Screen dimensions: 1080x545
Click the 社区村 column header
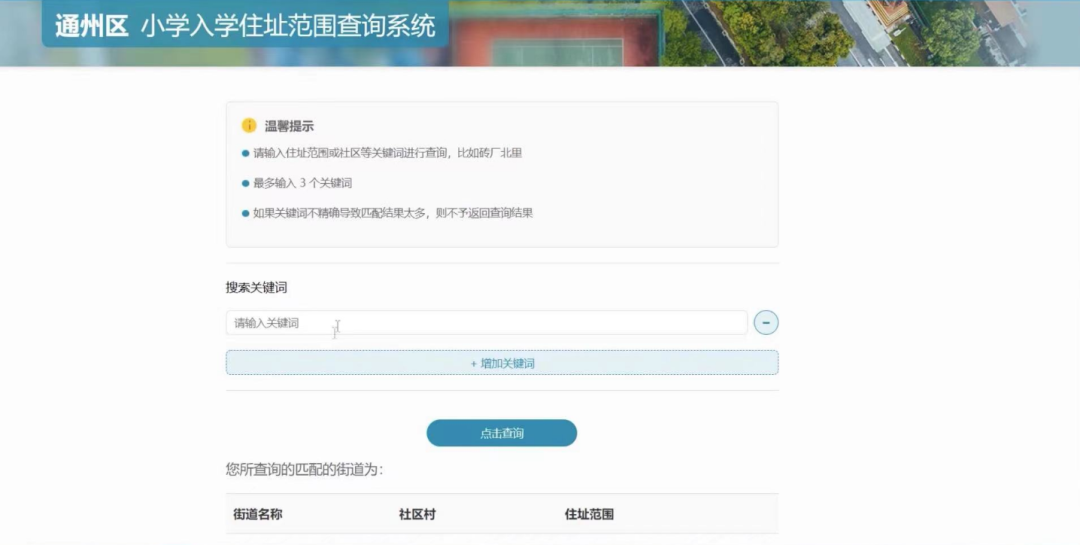tap(417, 514)
